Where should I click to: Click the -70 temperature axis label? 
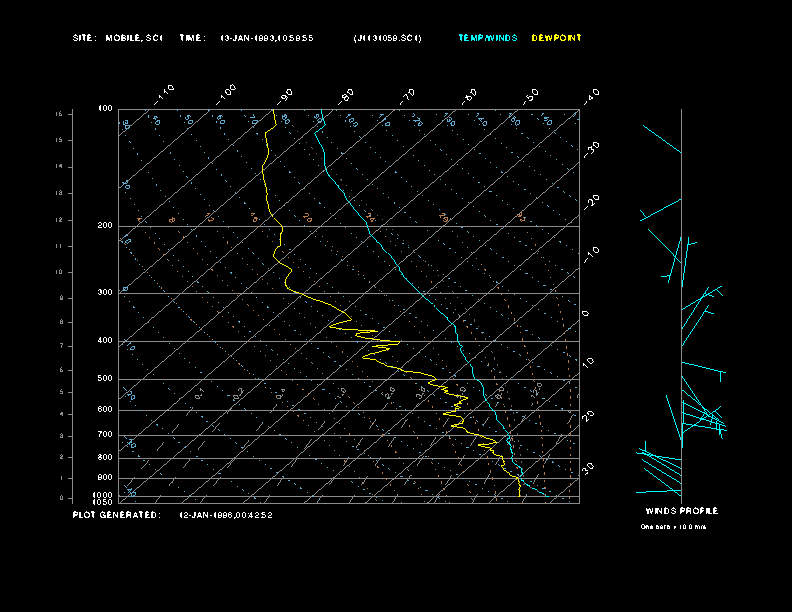coord(408,96)
